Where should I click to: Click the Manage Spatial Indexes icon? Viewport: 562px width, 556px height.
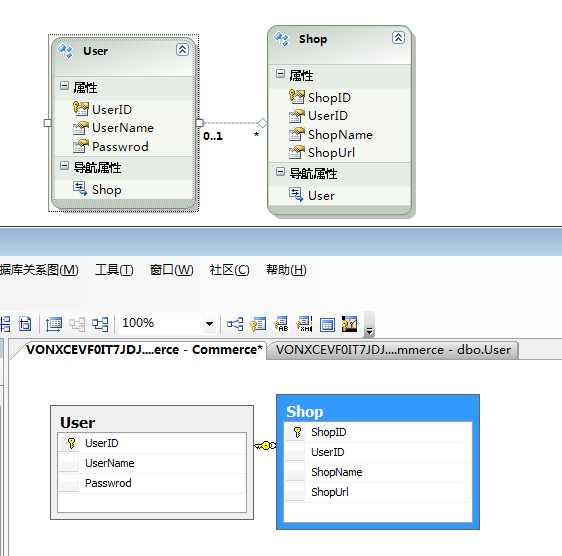[349, 324]
